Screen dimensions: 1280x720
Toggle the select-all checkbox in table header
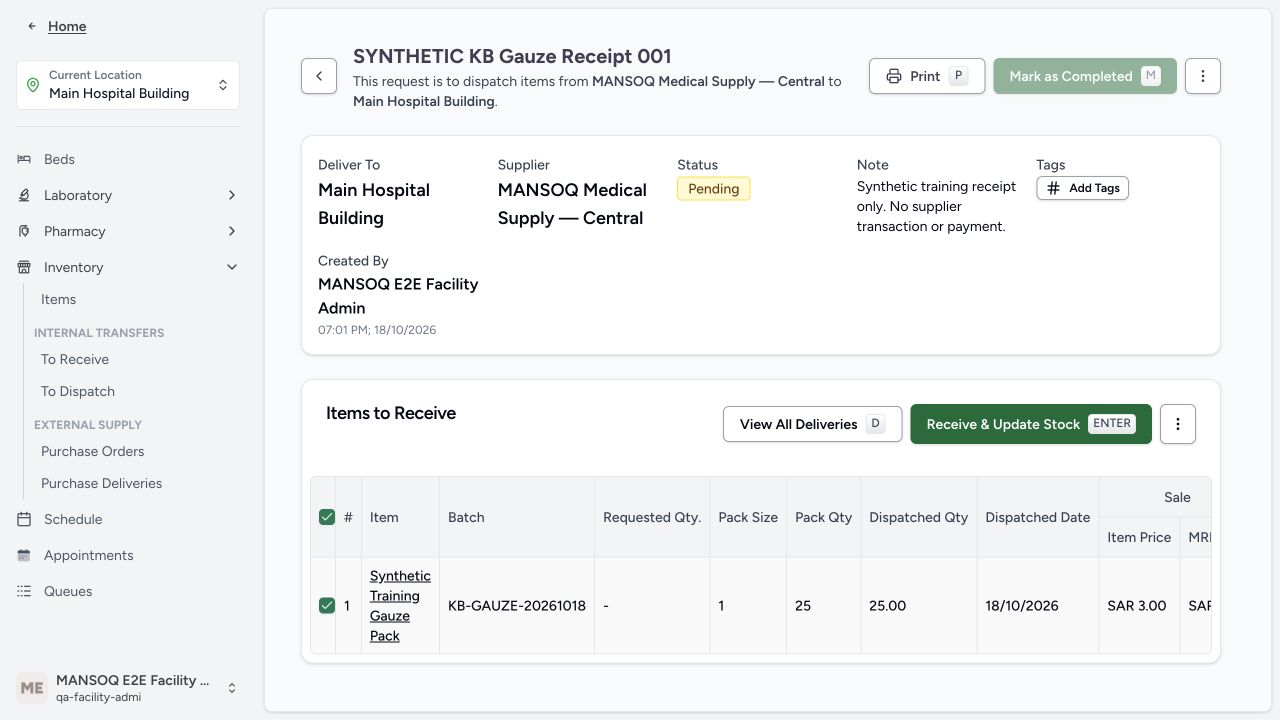pos(326,517)
